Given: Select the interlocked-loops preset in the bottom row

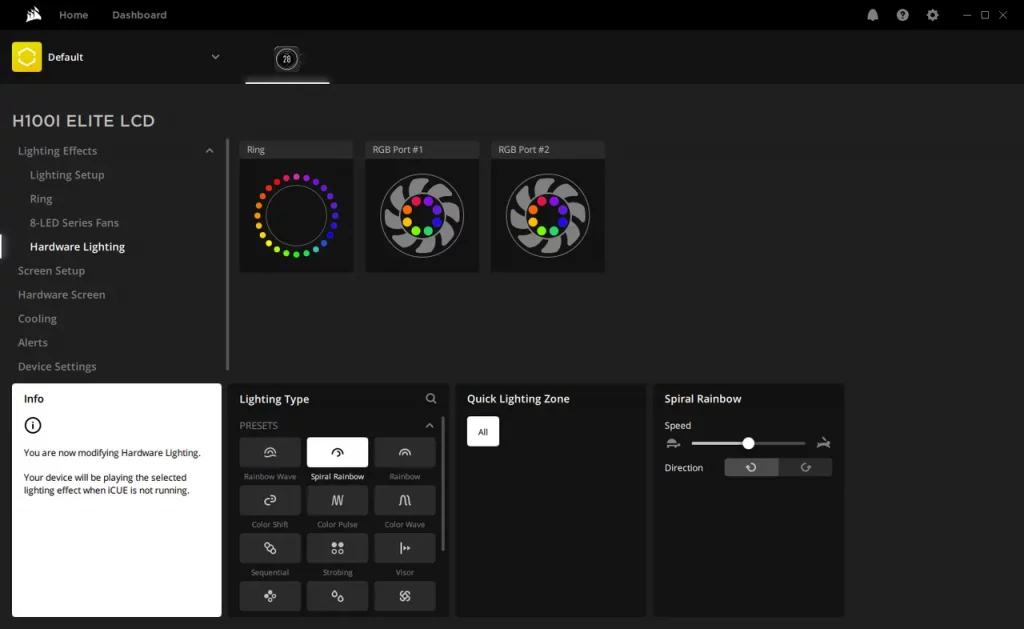Looking at the screenshot, I should [x=405, y=596].
